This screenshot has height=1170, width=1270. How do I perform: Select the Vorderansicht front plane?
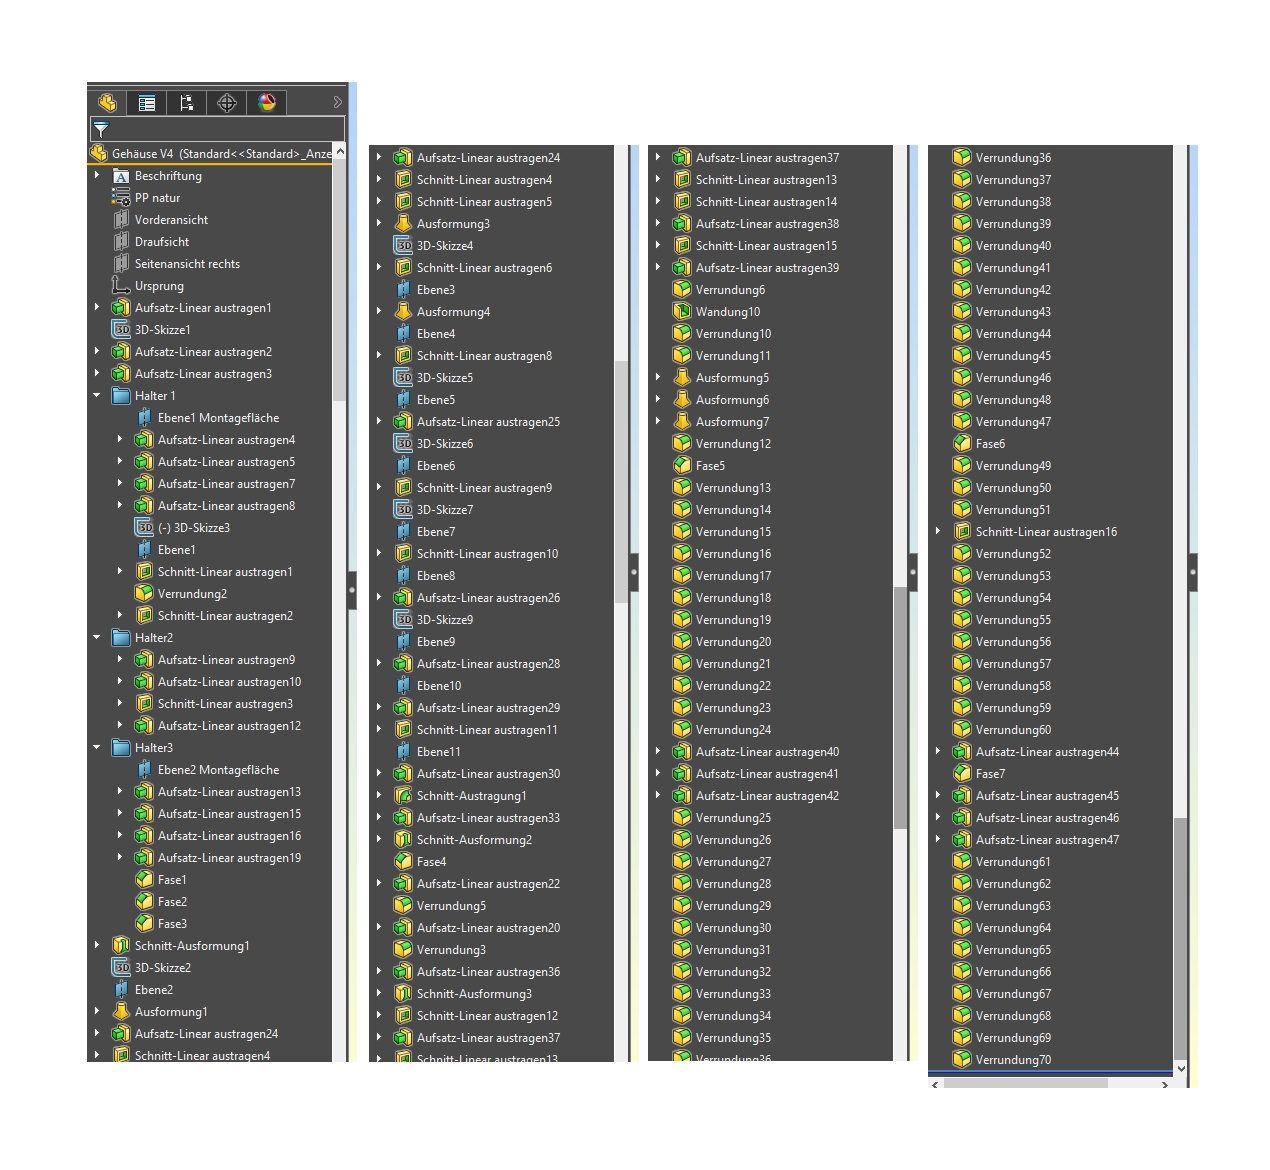(171, 220)
